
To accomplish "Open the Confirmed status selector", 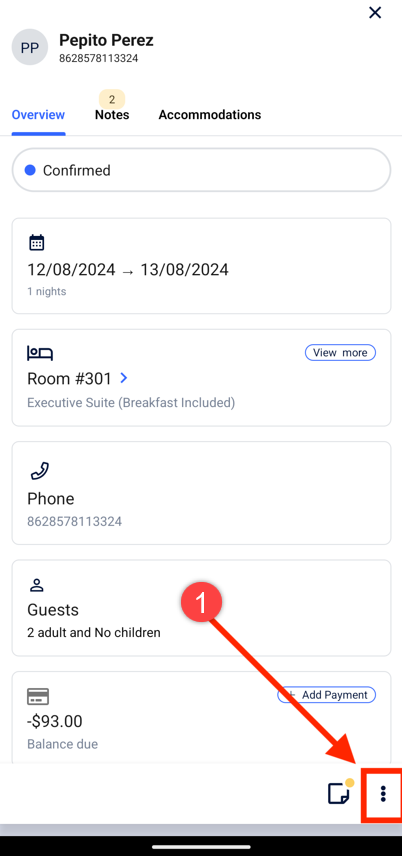I will (202, 170).
